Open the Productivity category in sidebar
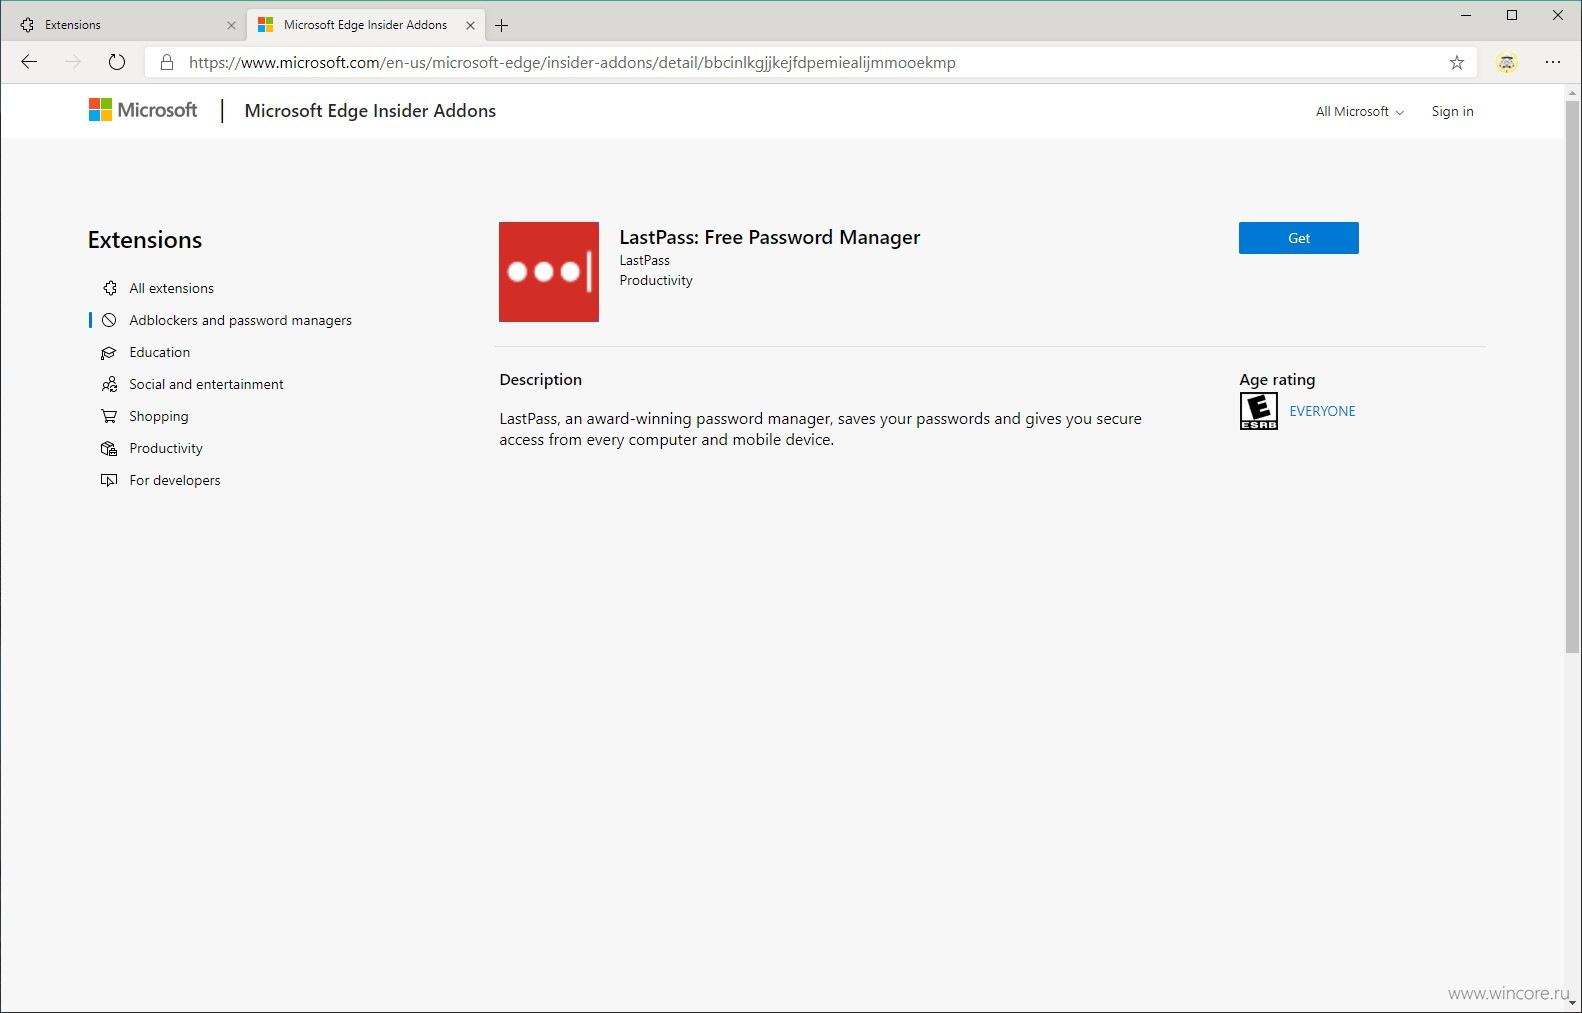This screenshot has width=1582, height=1013. tap(165, 448)
